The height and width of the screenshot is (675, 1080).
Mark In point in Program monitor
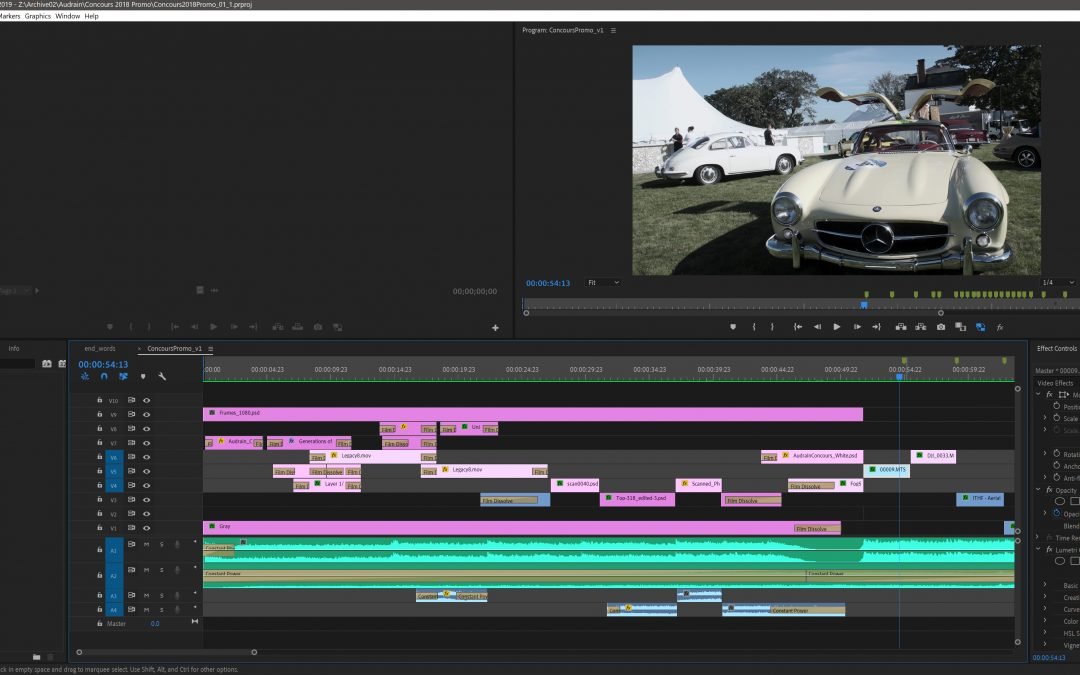[754, 327]
